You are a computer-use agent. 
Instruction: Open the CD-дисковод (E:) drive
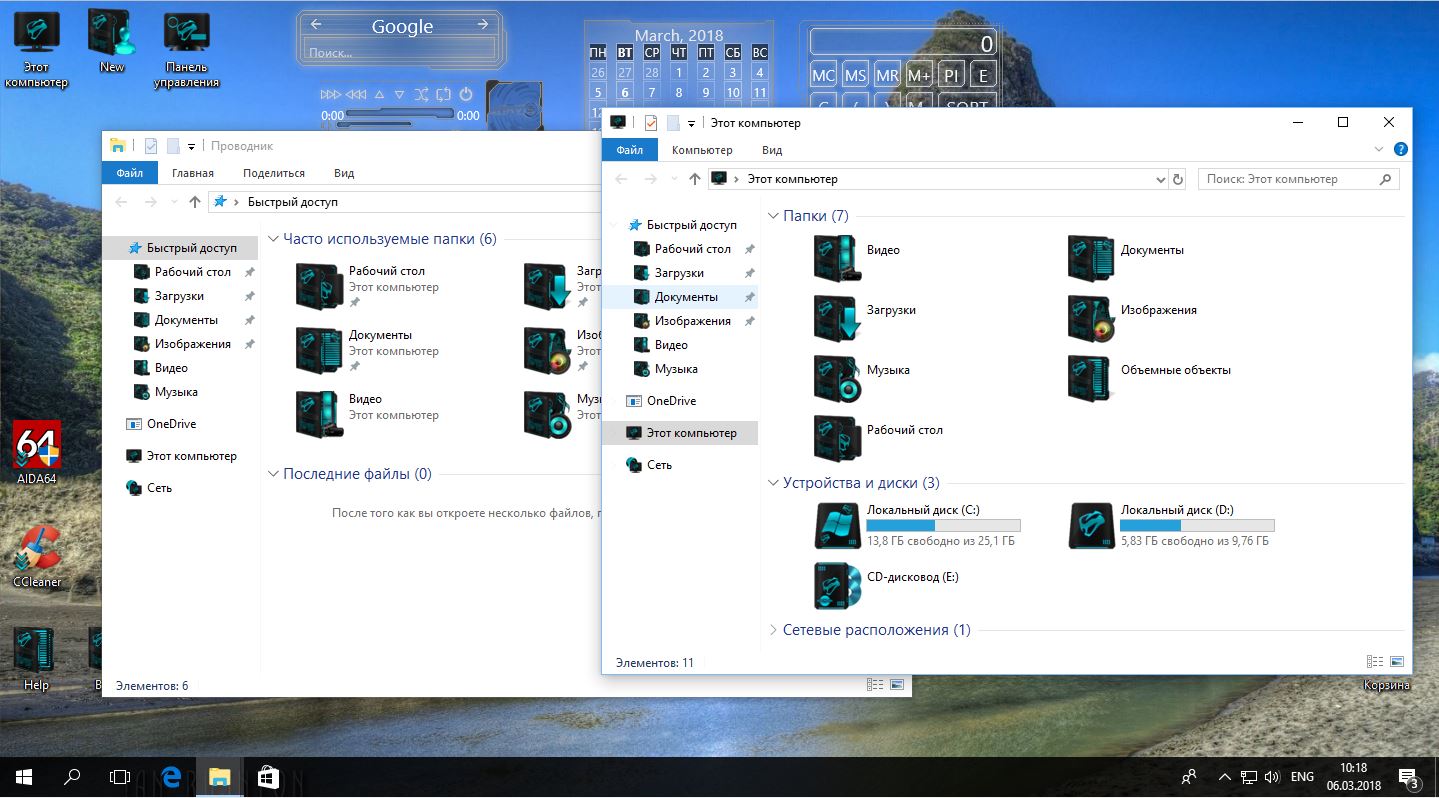point(837,585)
